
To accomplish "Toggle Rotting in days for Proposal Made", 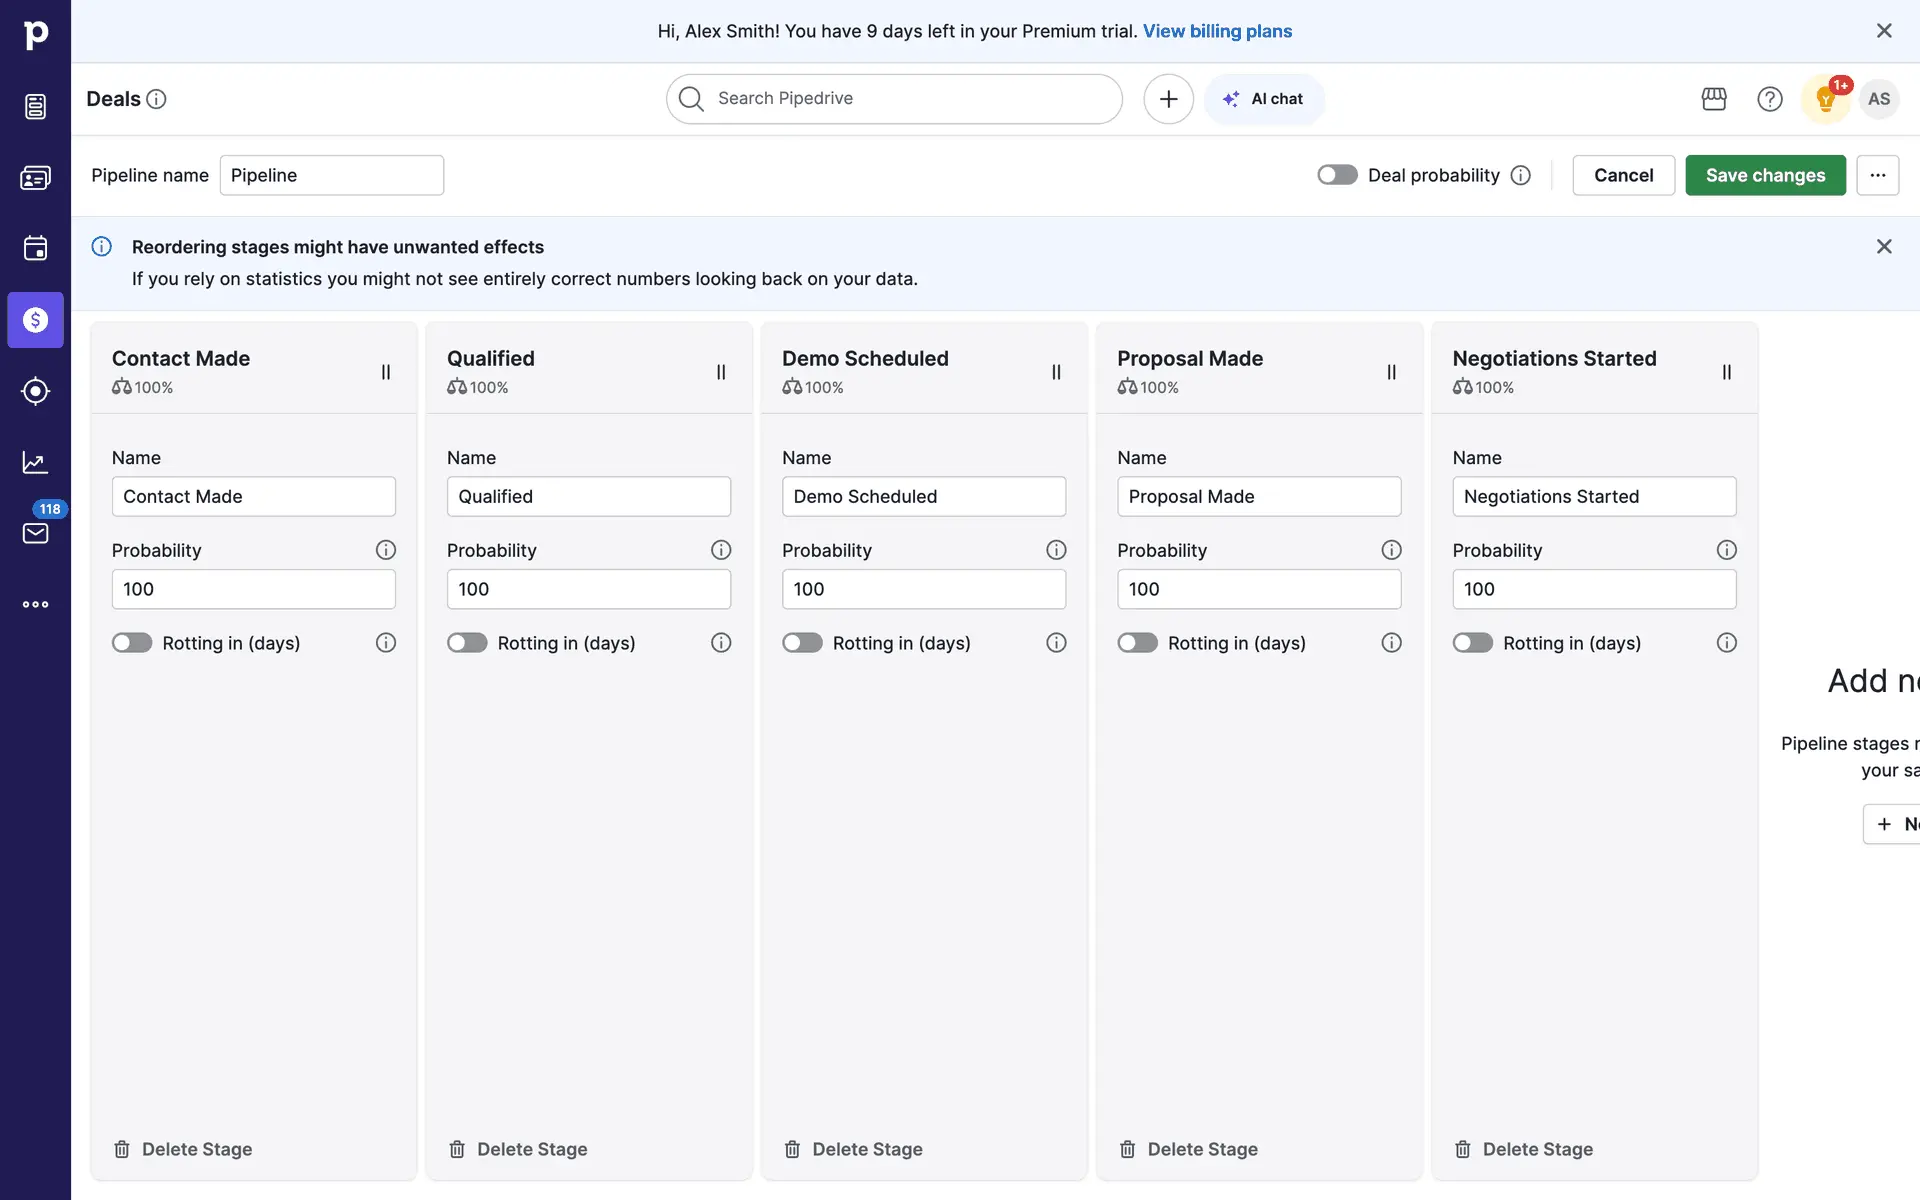I will coord(1137,643).
